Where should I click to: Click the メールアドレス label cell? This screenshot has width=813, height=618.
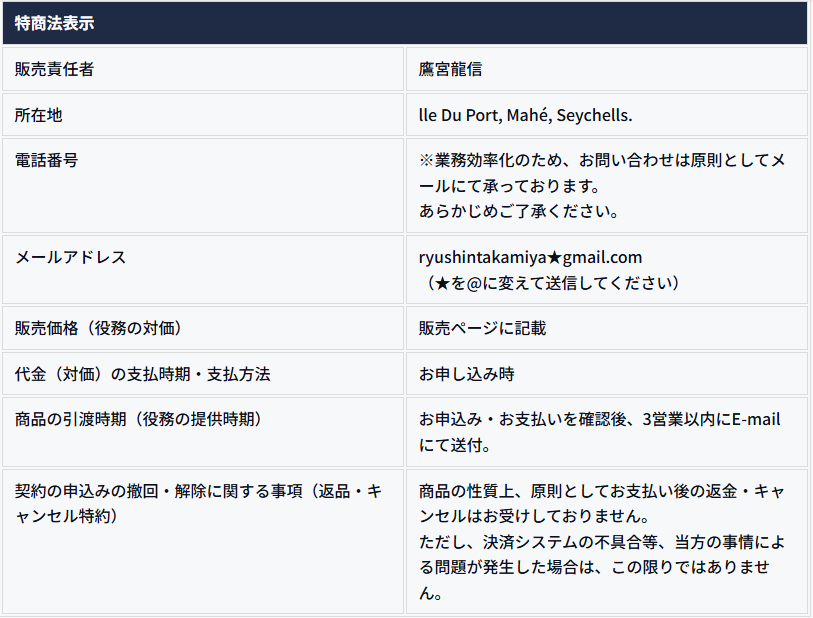pyautogui.click(x=71, y=257)
